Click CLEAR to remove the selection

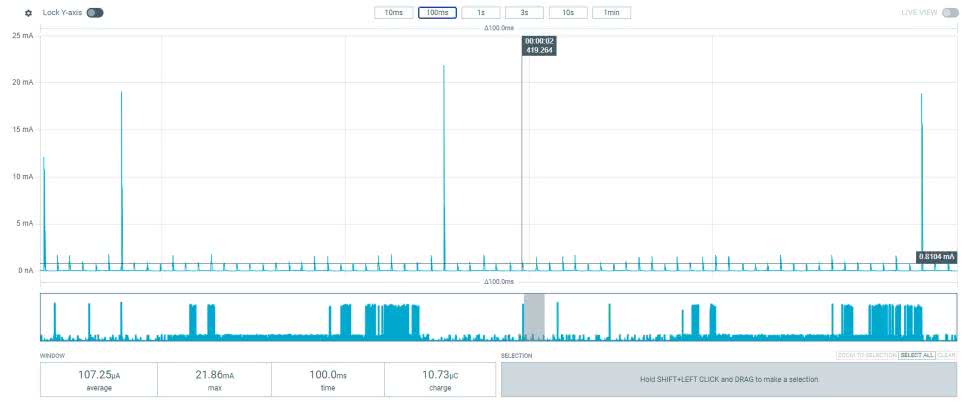946,355
